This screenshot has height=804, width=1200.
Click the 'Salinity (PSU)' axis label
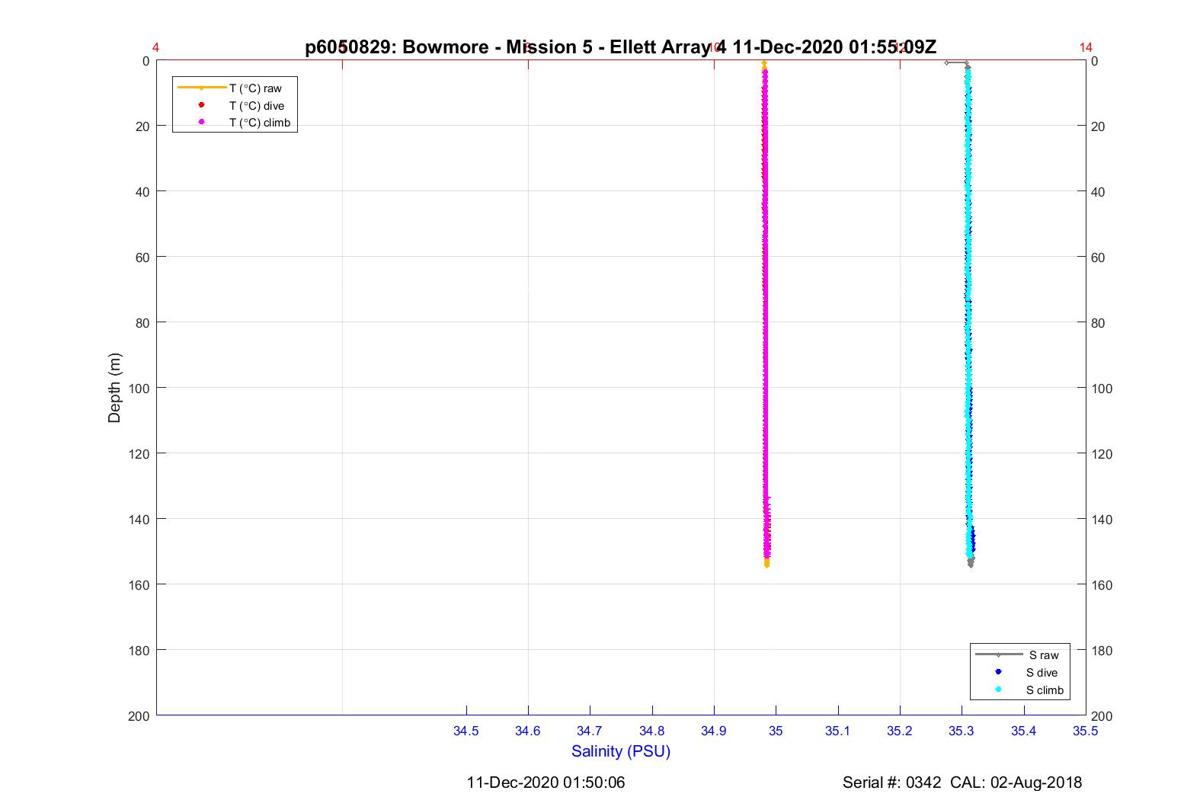coord(621,751)
